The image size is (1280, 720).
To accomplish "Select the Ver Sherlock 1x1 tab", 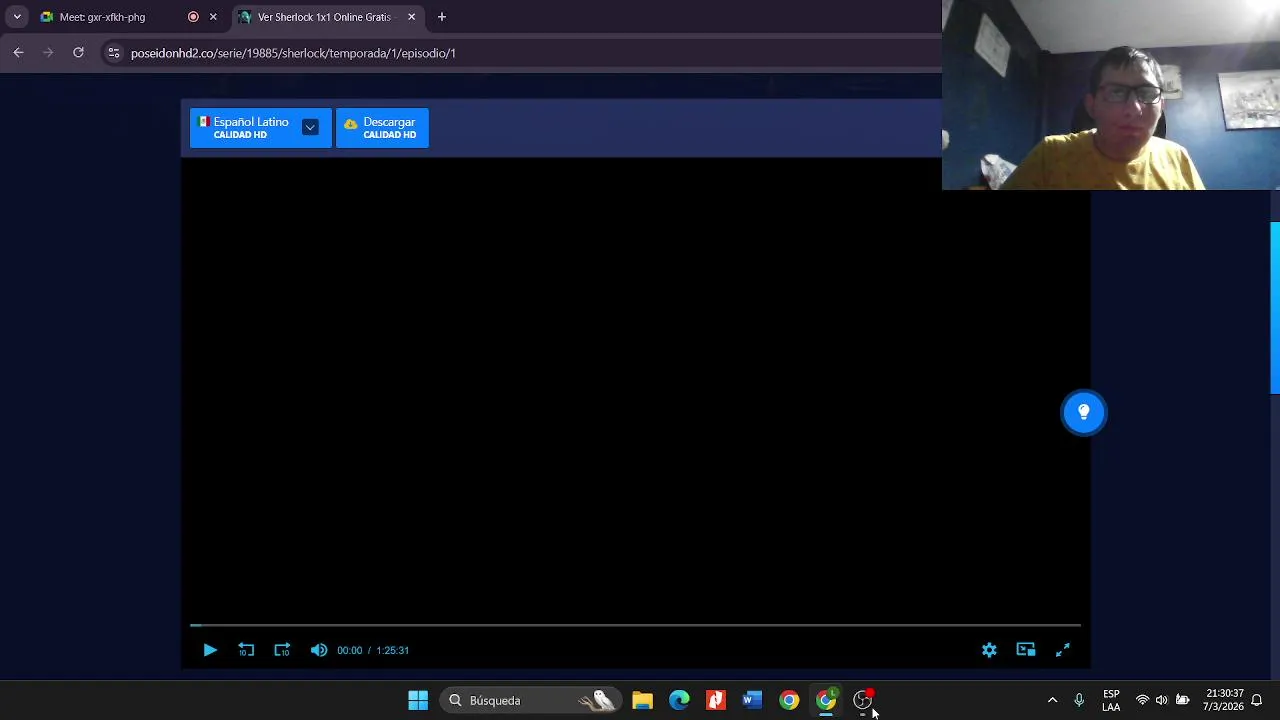I will pyautogui.click(x=324, y=17).
